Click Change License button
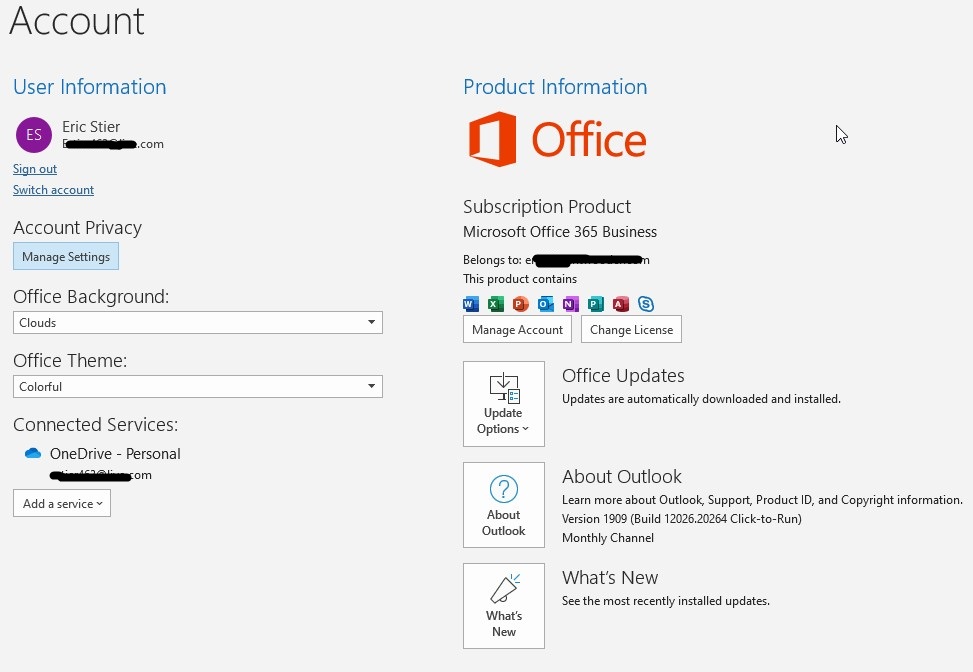 631,329
